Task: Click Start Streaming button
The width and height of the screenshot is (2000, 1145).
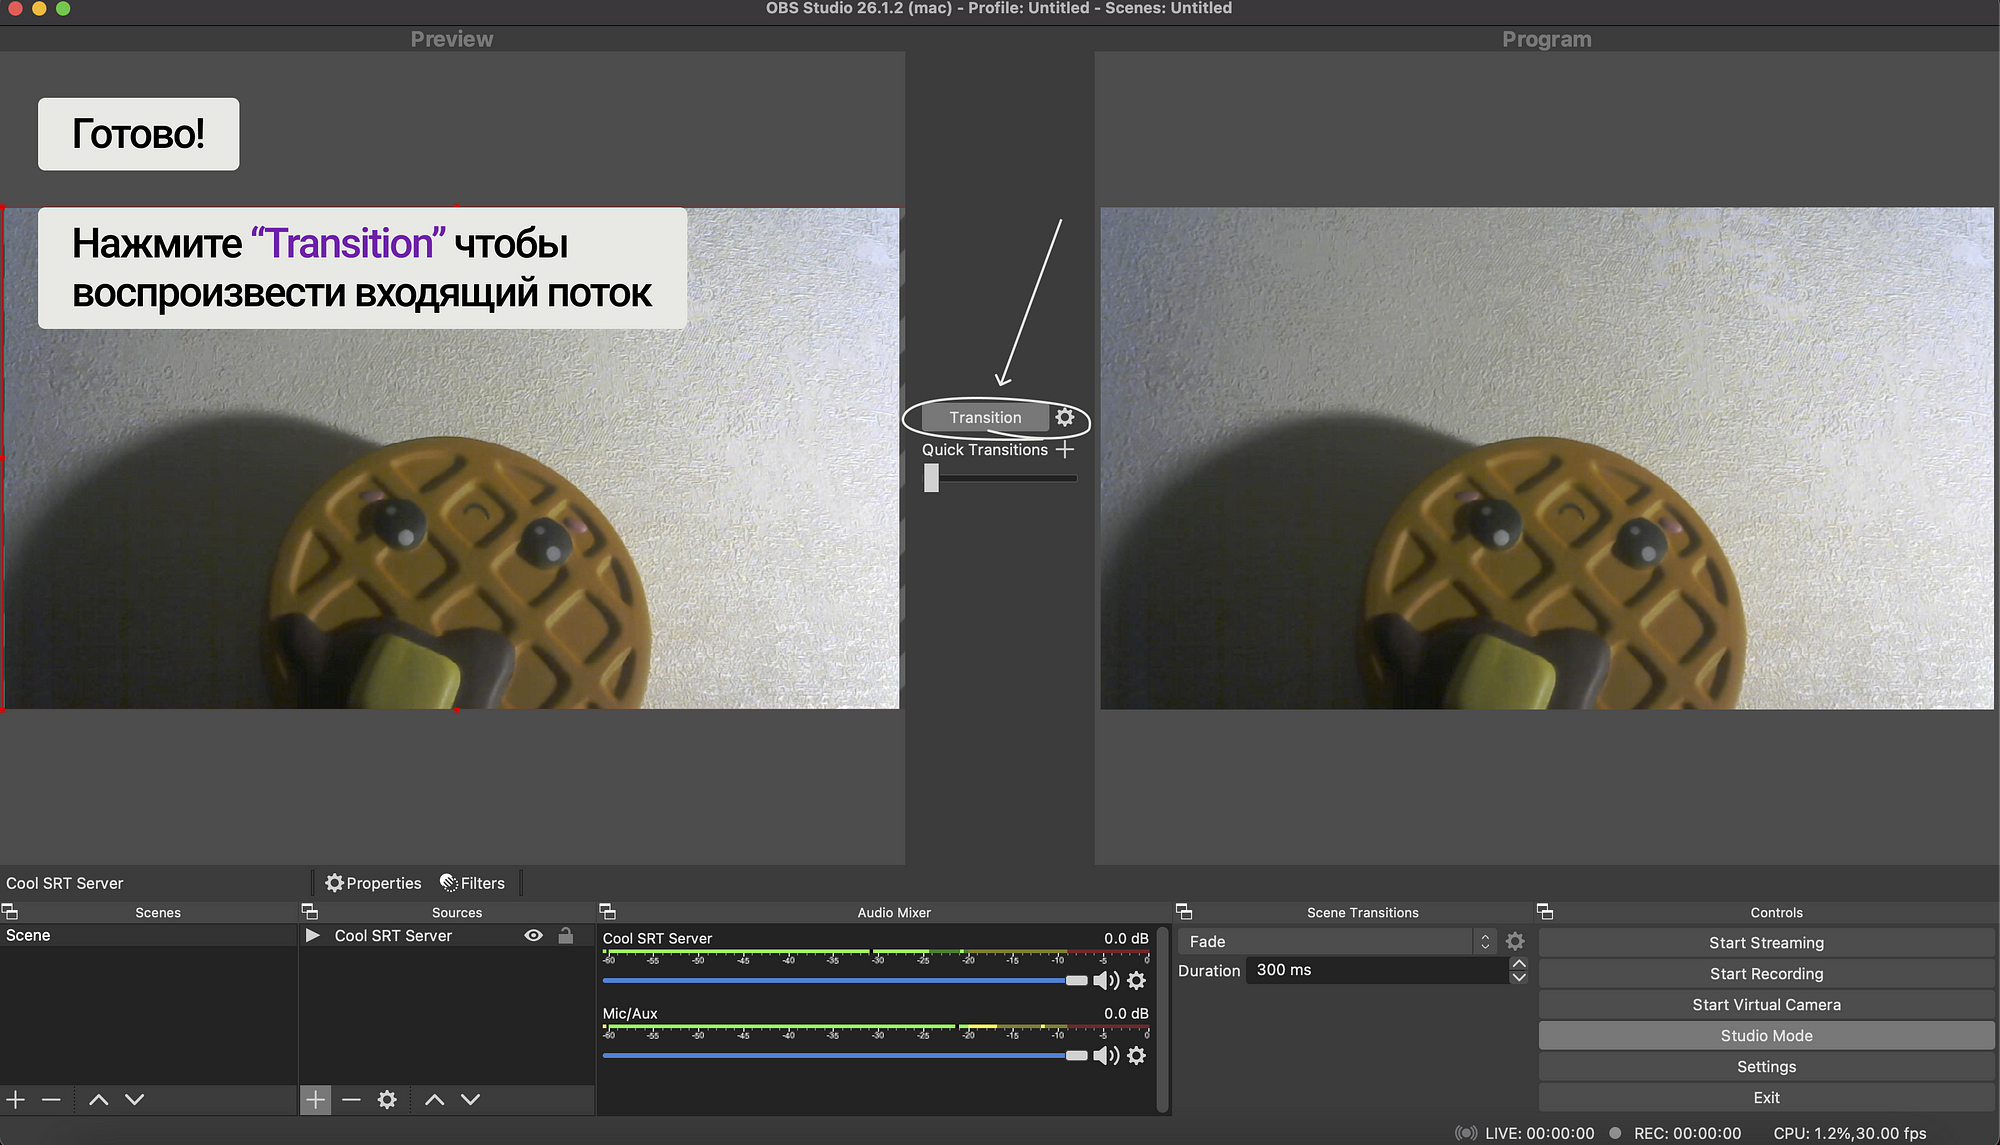Action: coord(1766,943)
